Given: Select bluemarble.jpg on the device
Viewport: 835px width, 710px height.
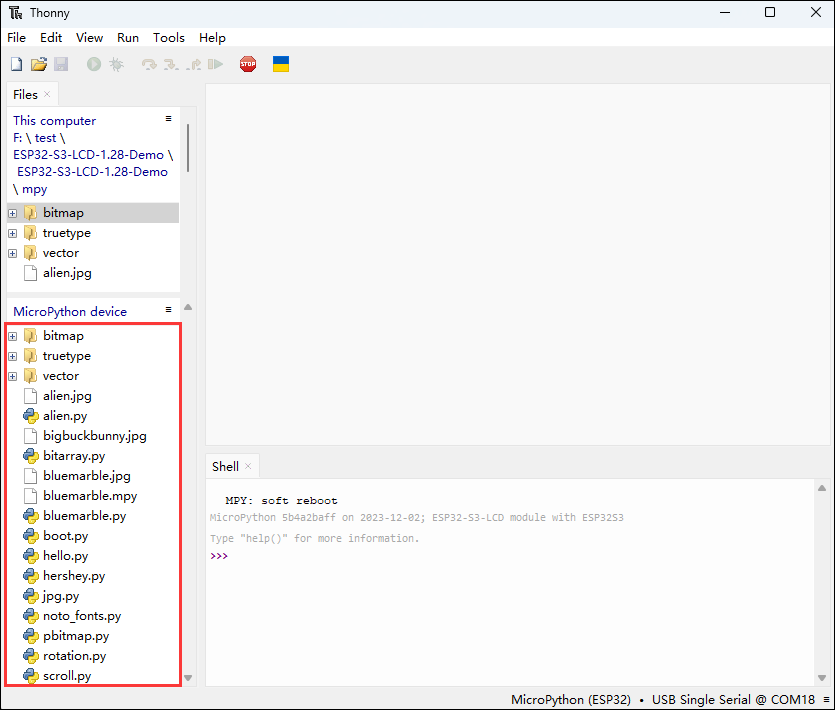Looking at the screenshot, I should (x=87, y=476).
